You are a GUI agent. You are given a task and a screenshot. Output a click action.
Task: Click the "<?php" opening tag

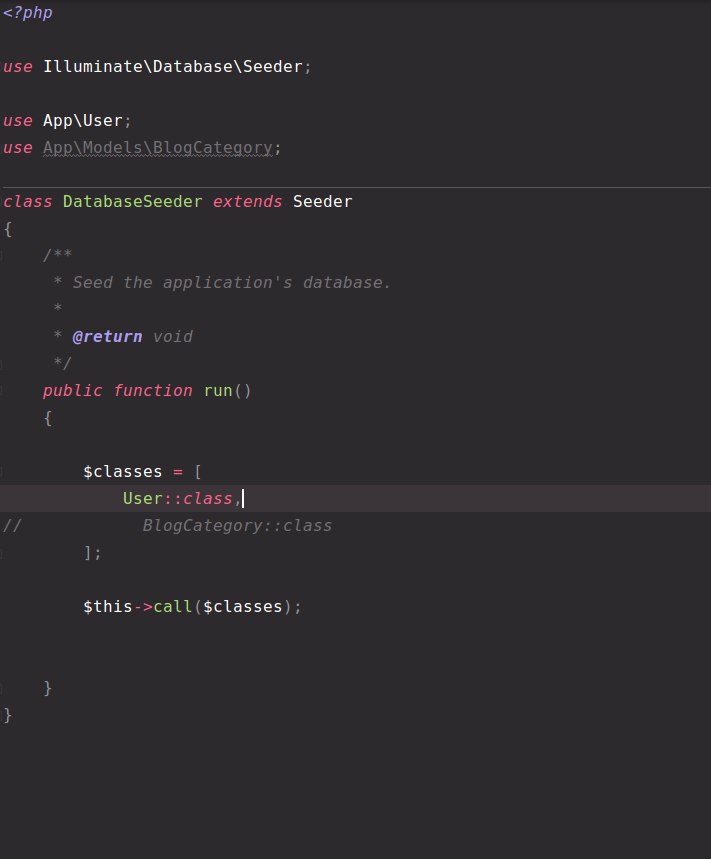click(x=28, y=13)
